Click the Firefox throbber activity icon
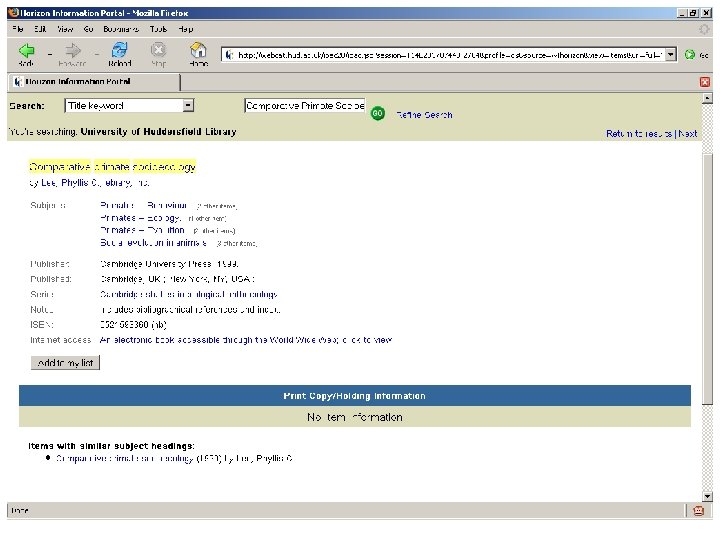Viewport: 720px width, 540px height. pos(704,29)
